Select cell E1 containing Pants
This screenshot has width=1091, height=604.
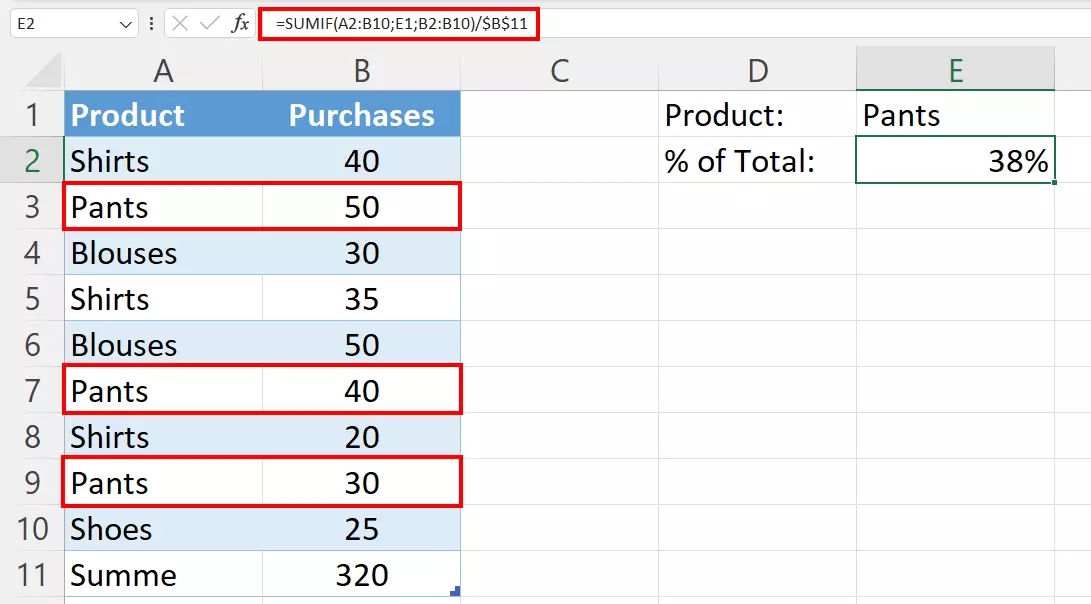click(955, 115)
